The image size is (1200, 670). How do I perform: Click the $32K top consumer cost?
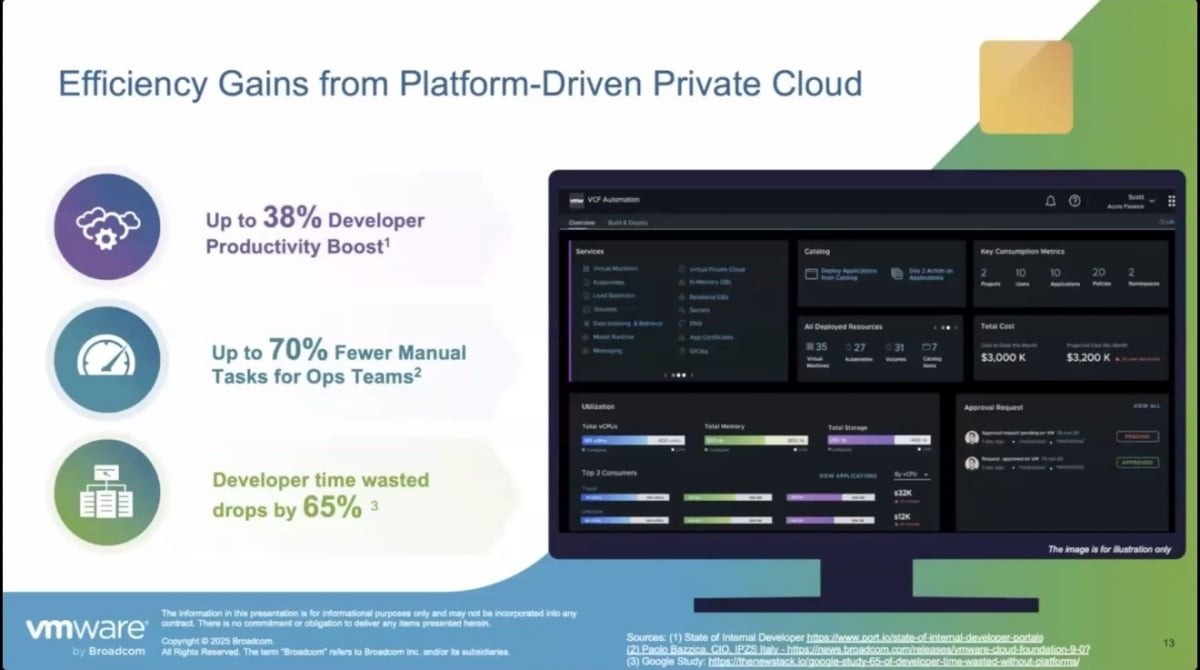pos(901,492)
